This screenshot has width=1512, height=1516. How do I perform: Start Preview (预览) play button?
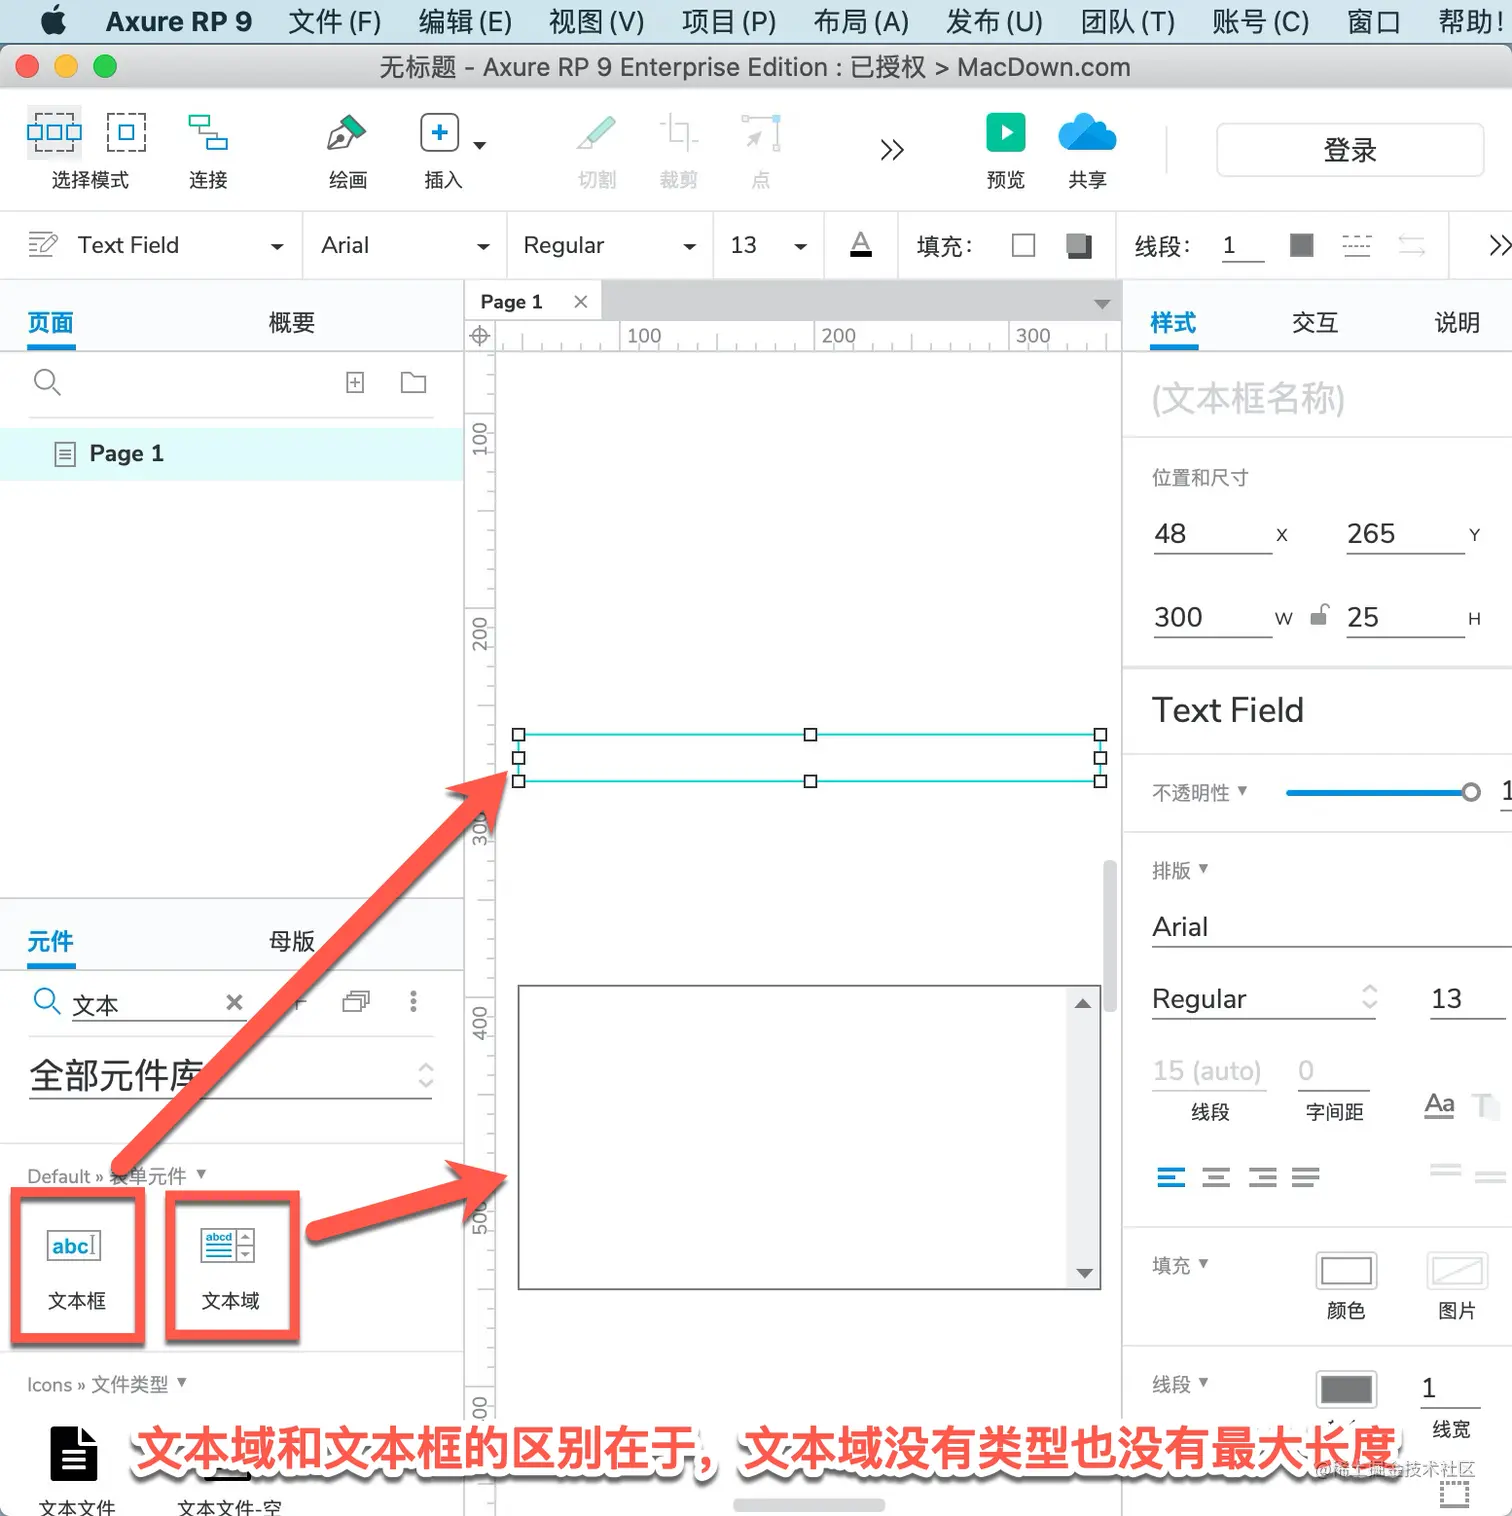click(x=1006, y=132)
